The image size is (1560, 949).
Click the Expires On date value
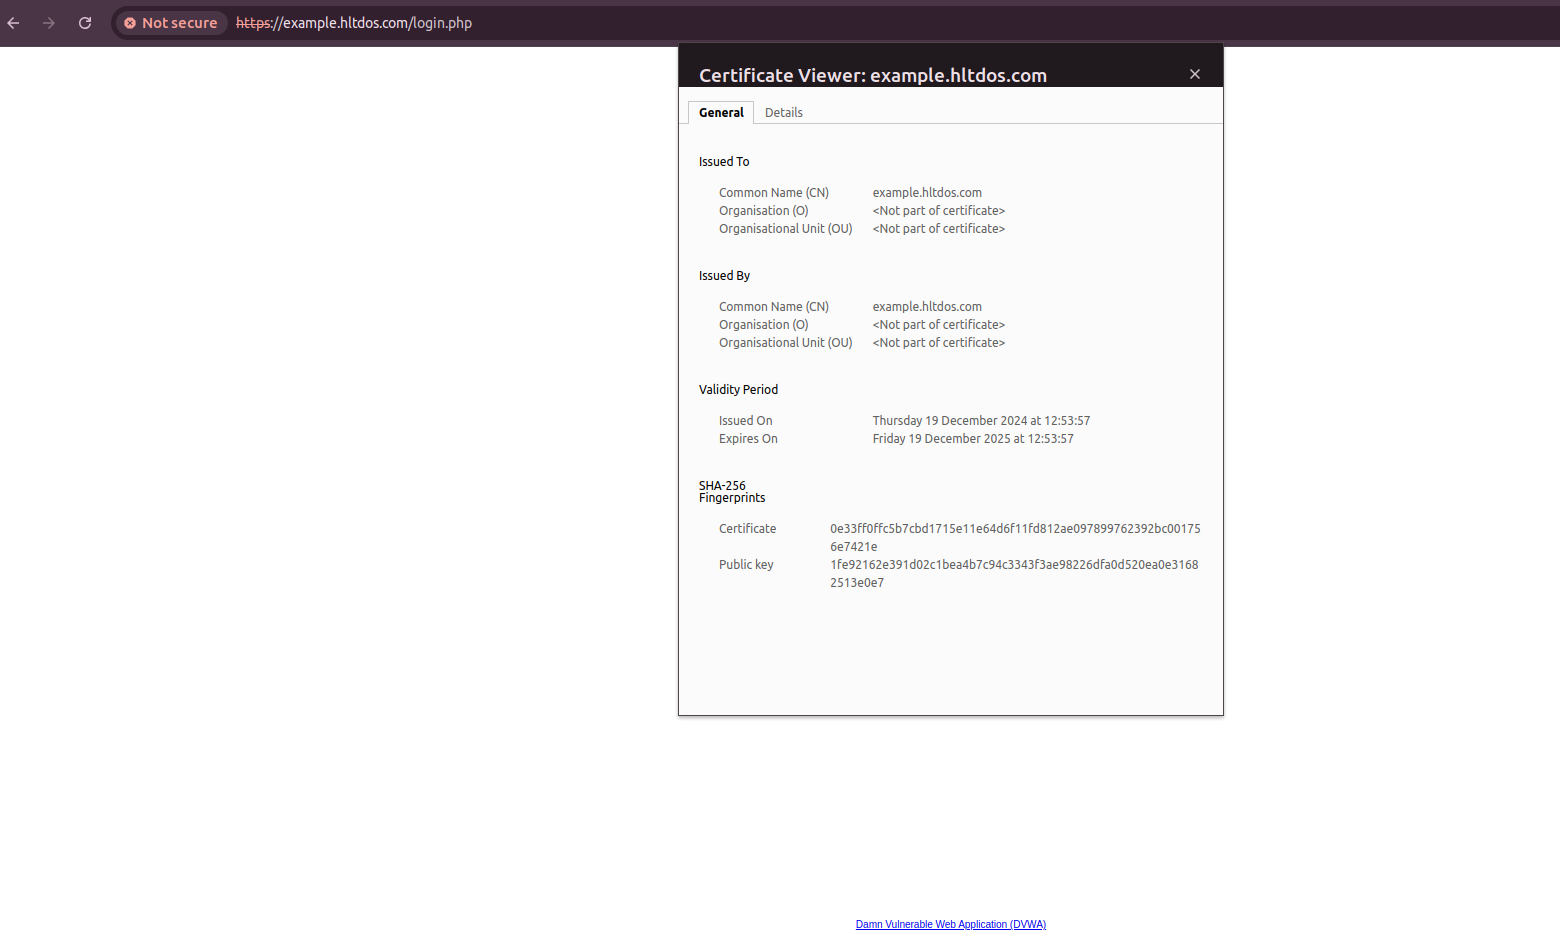coord(973,439)
